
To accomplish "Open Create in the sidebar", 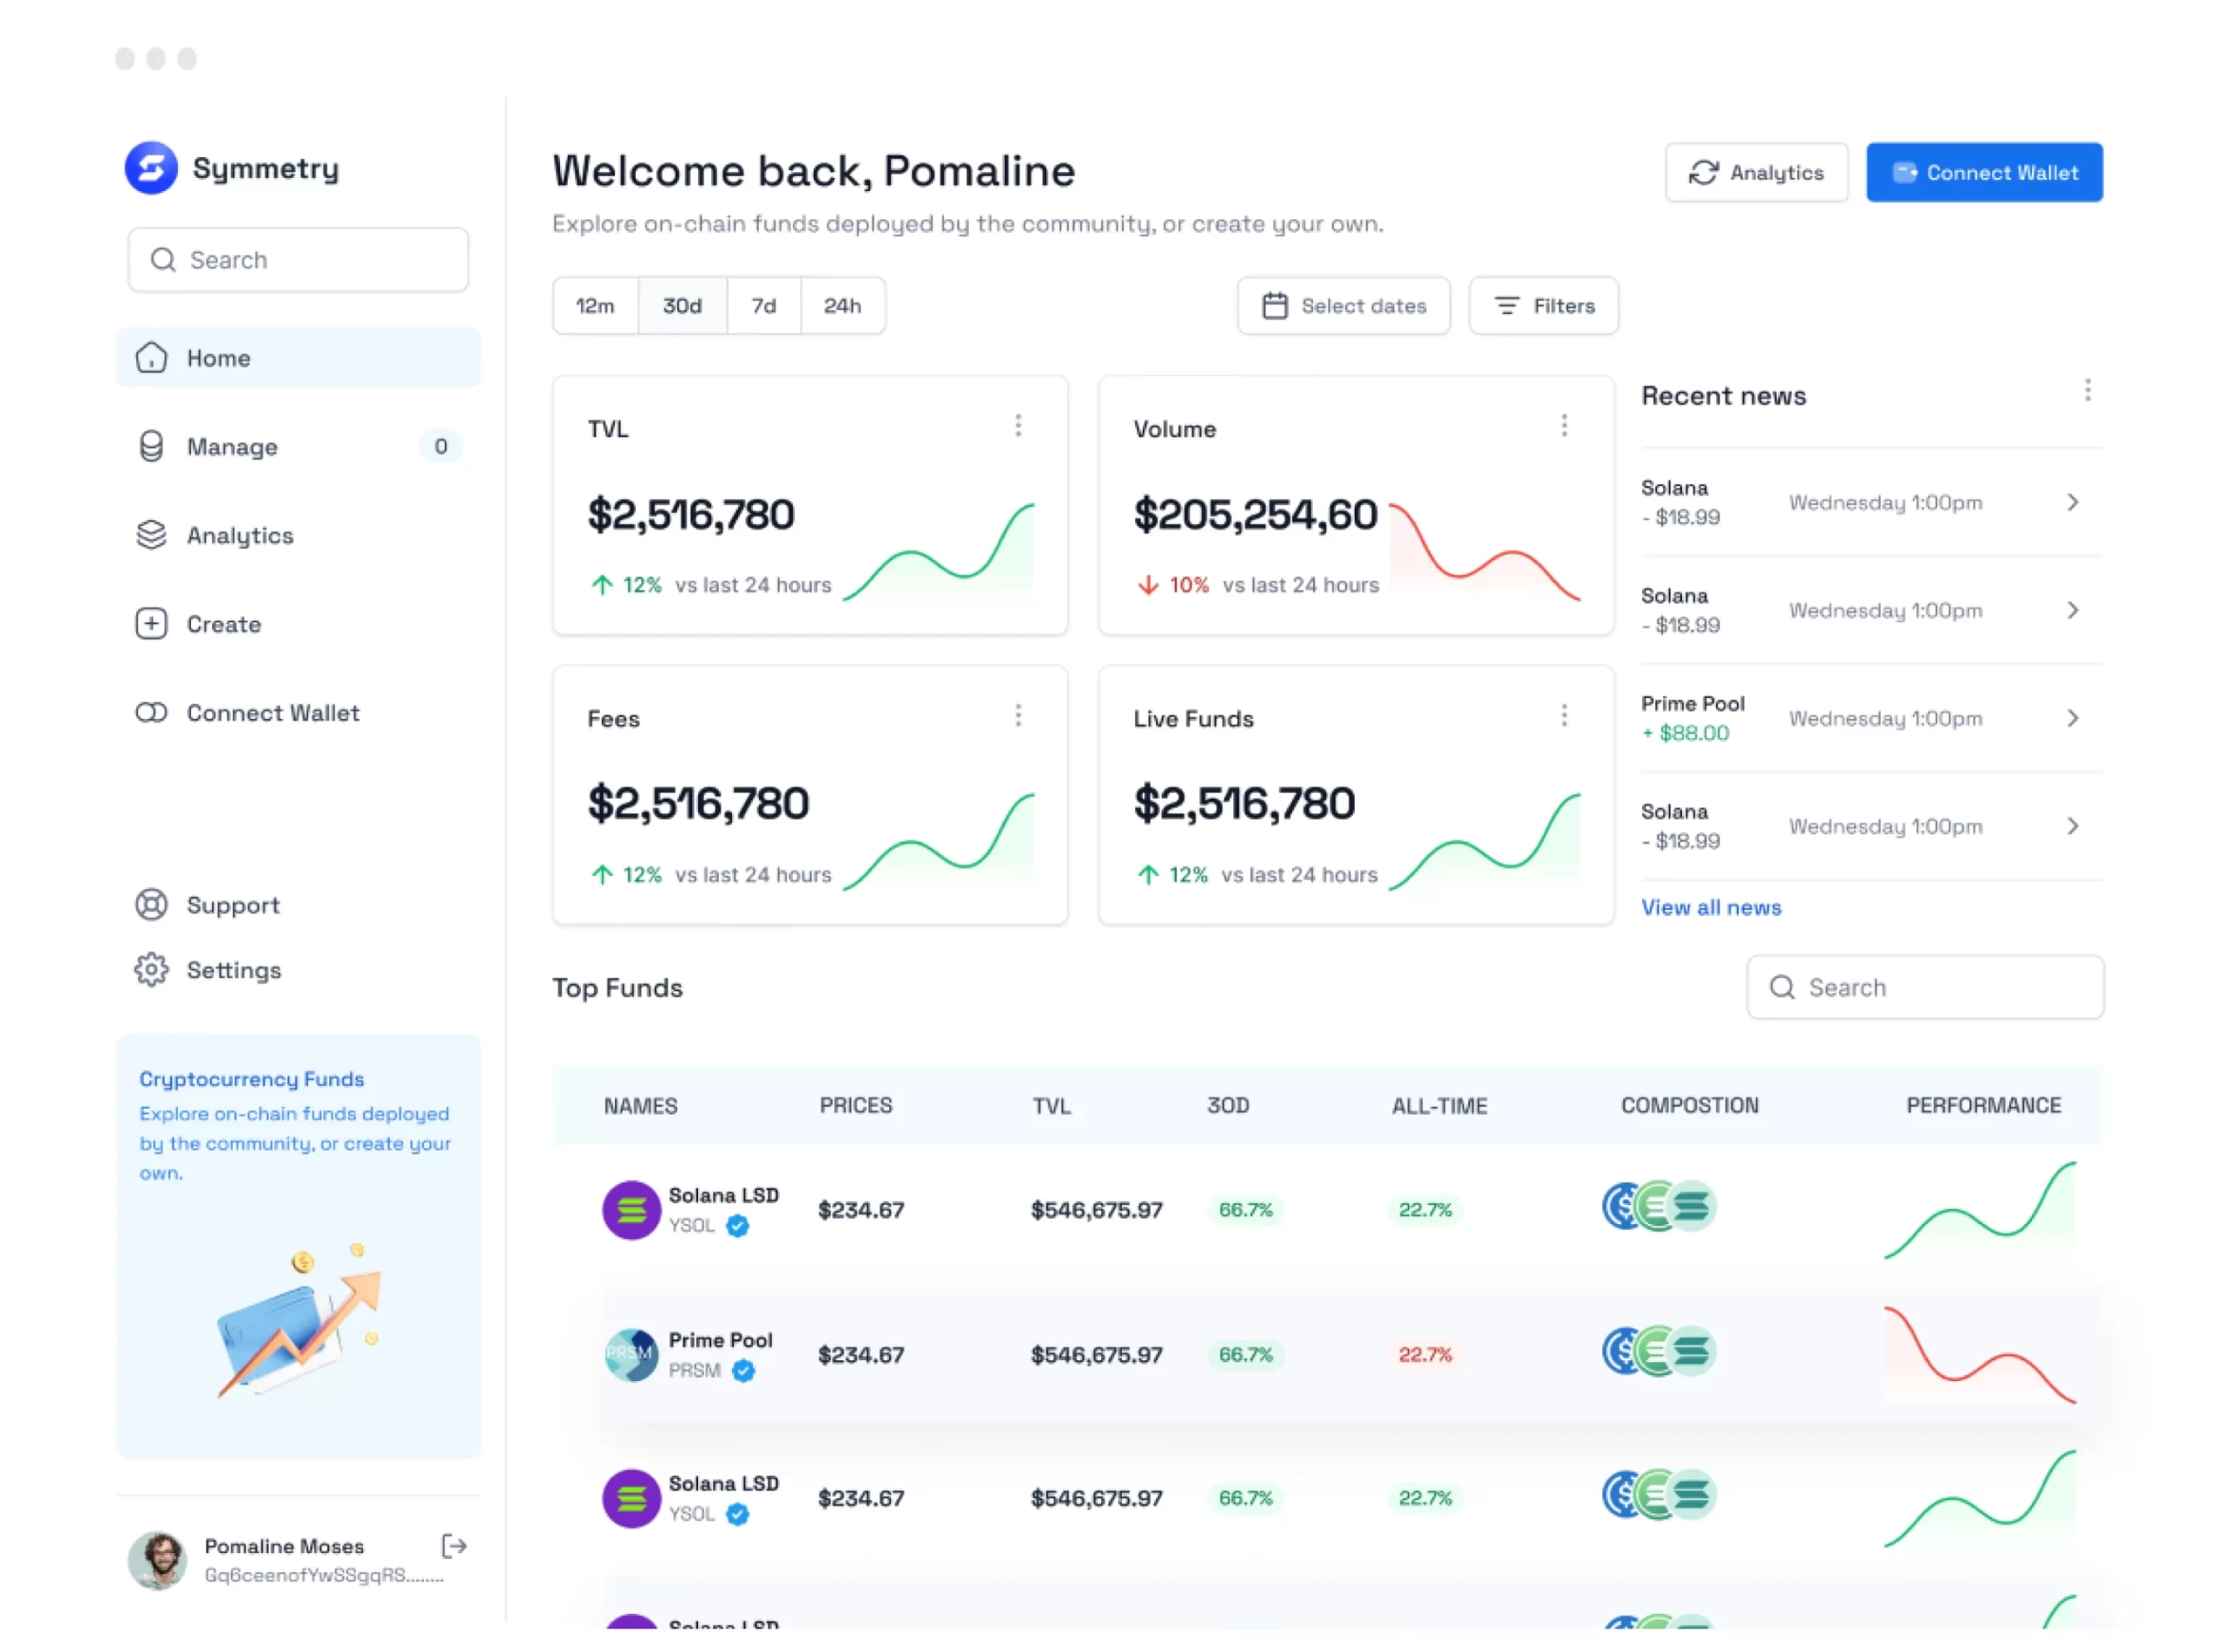I will pos(298,625).
